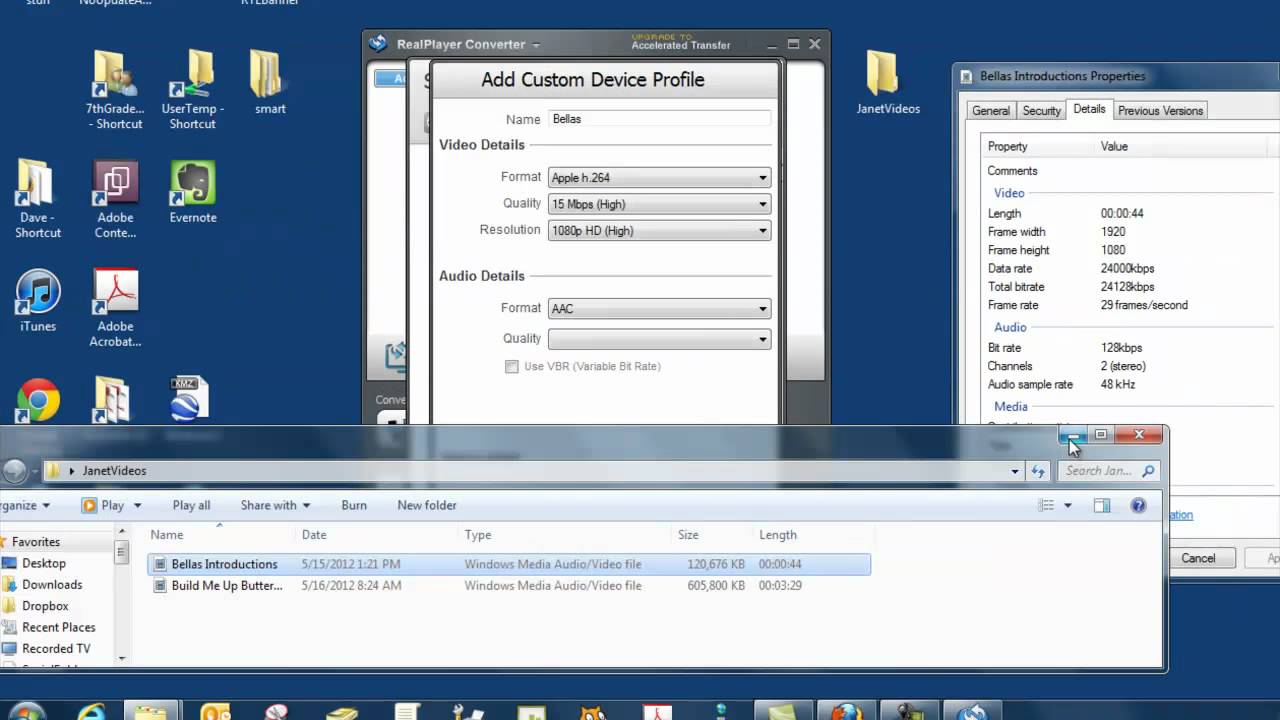
Task: Click the Search JanetVideos box
Action: point(1109,471)
